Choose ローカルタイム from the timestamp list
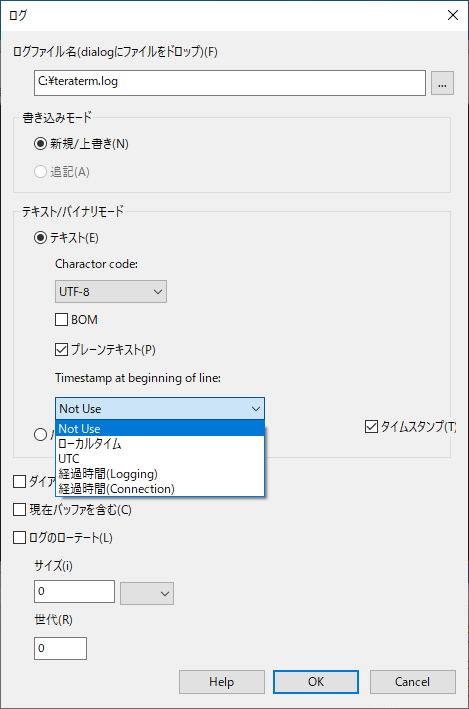The width and height of the screenshot is (469, 709). coord(160,444)
